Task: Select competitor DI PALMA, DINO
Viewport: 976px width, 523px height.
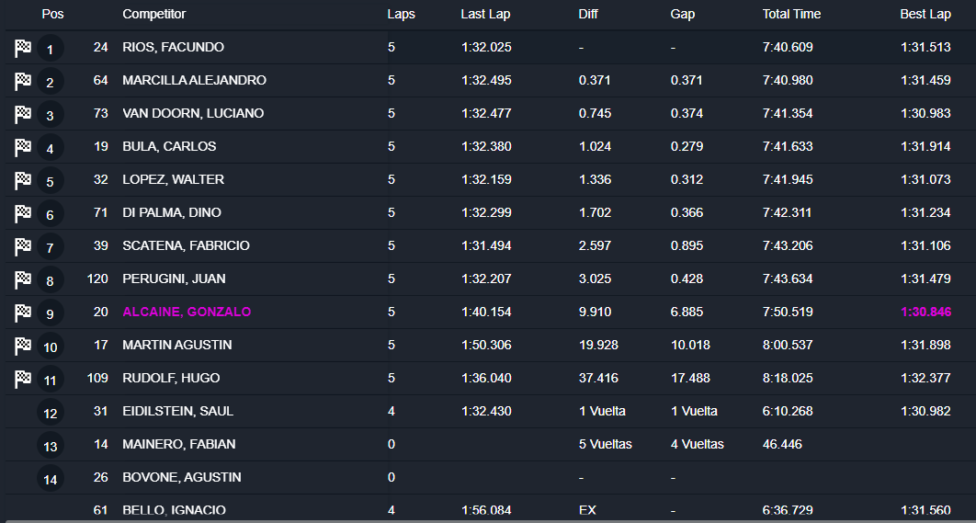Action: 171,213
